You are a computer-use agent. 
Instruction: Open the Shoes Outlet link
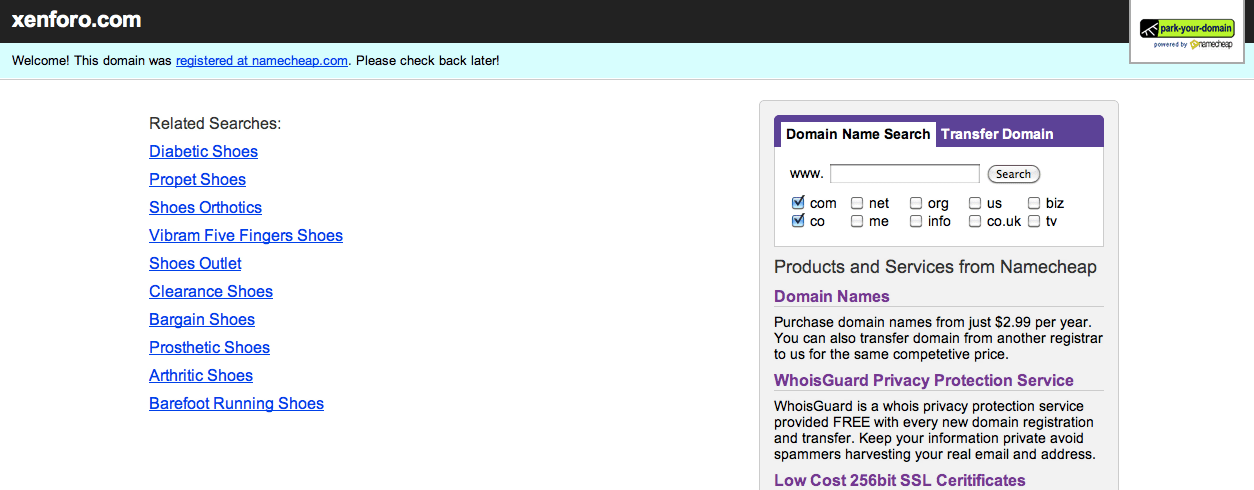coord(195,264)
